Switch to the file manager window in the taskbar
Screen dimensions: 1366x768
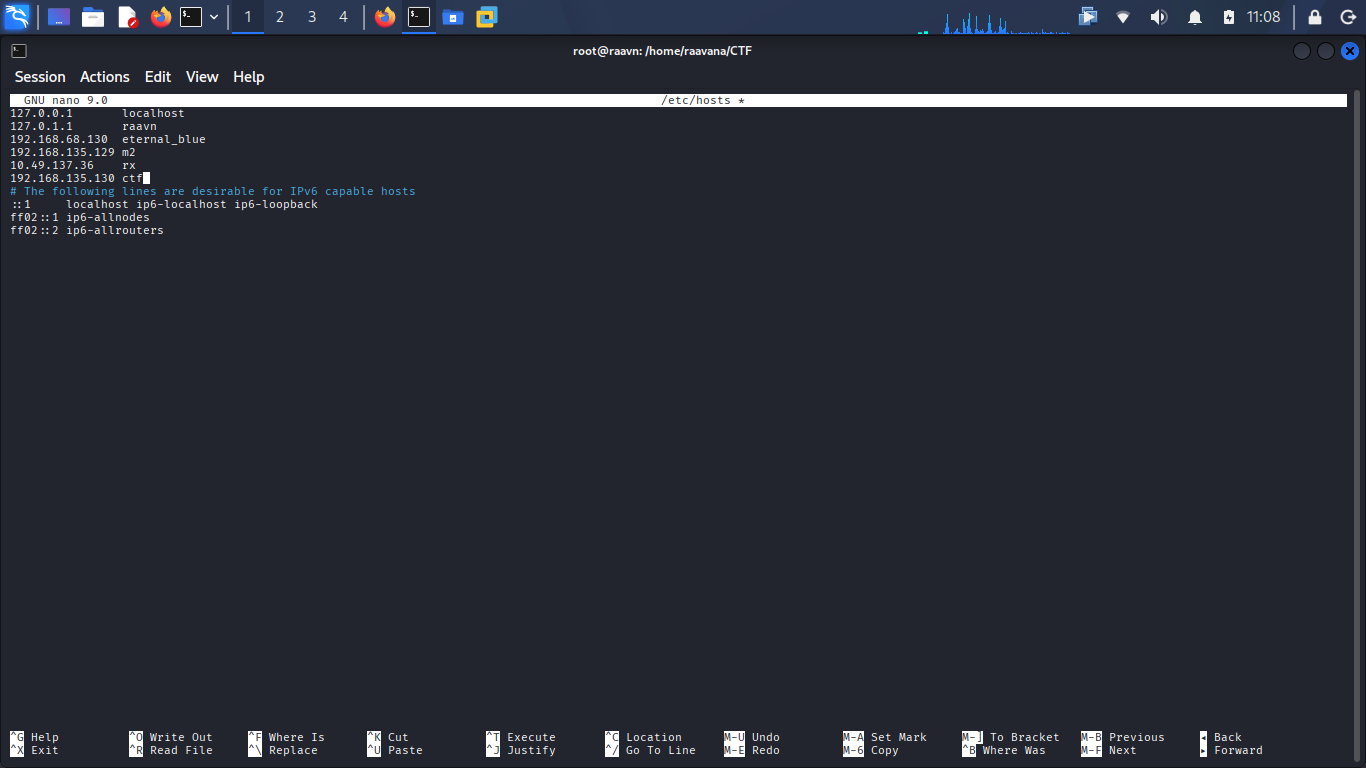[x=453, y=17]
